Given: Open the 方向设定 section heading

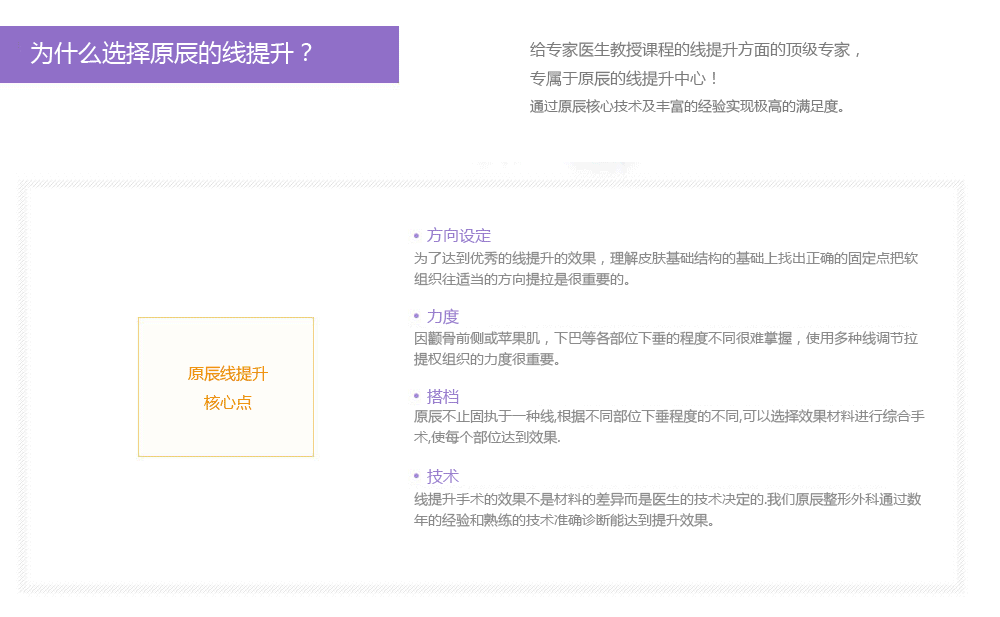Looking at the screenshot, I should [x=458, y=235].
